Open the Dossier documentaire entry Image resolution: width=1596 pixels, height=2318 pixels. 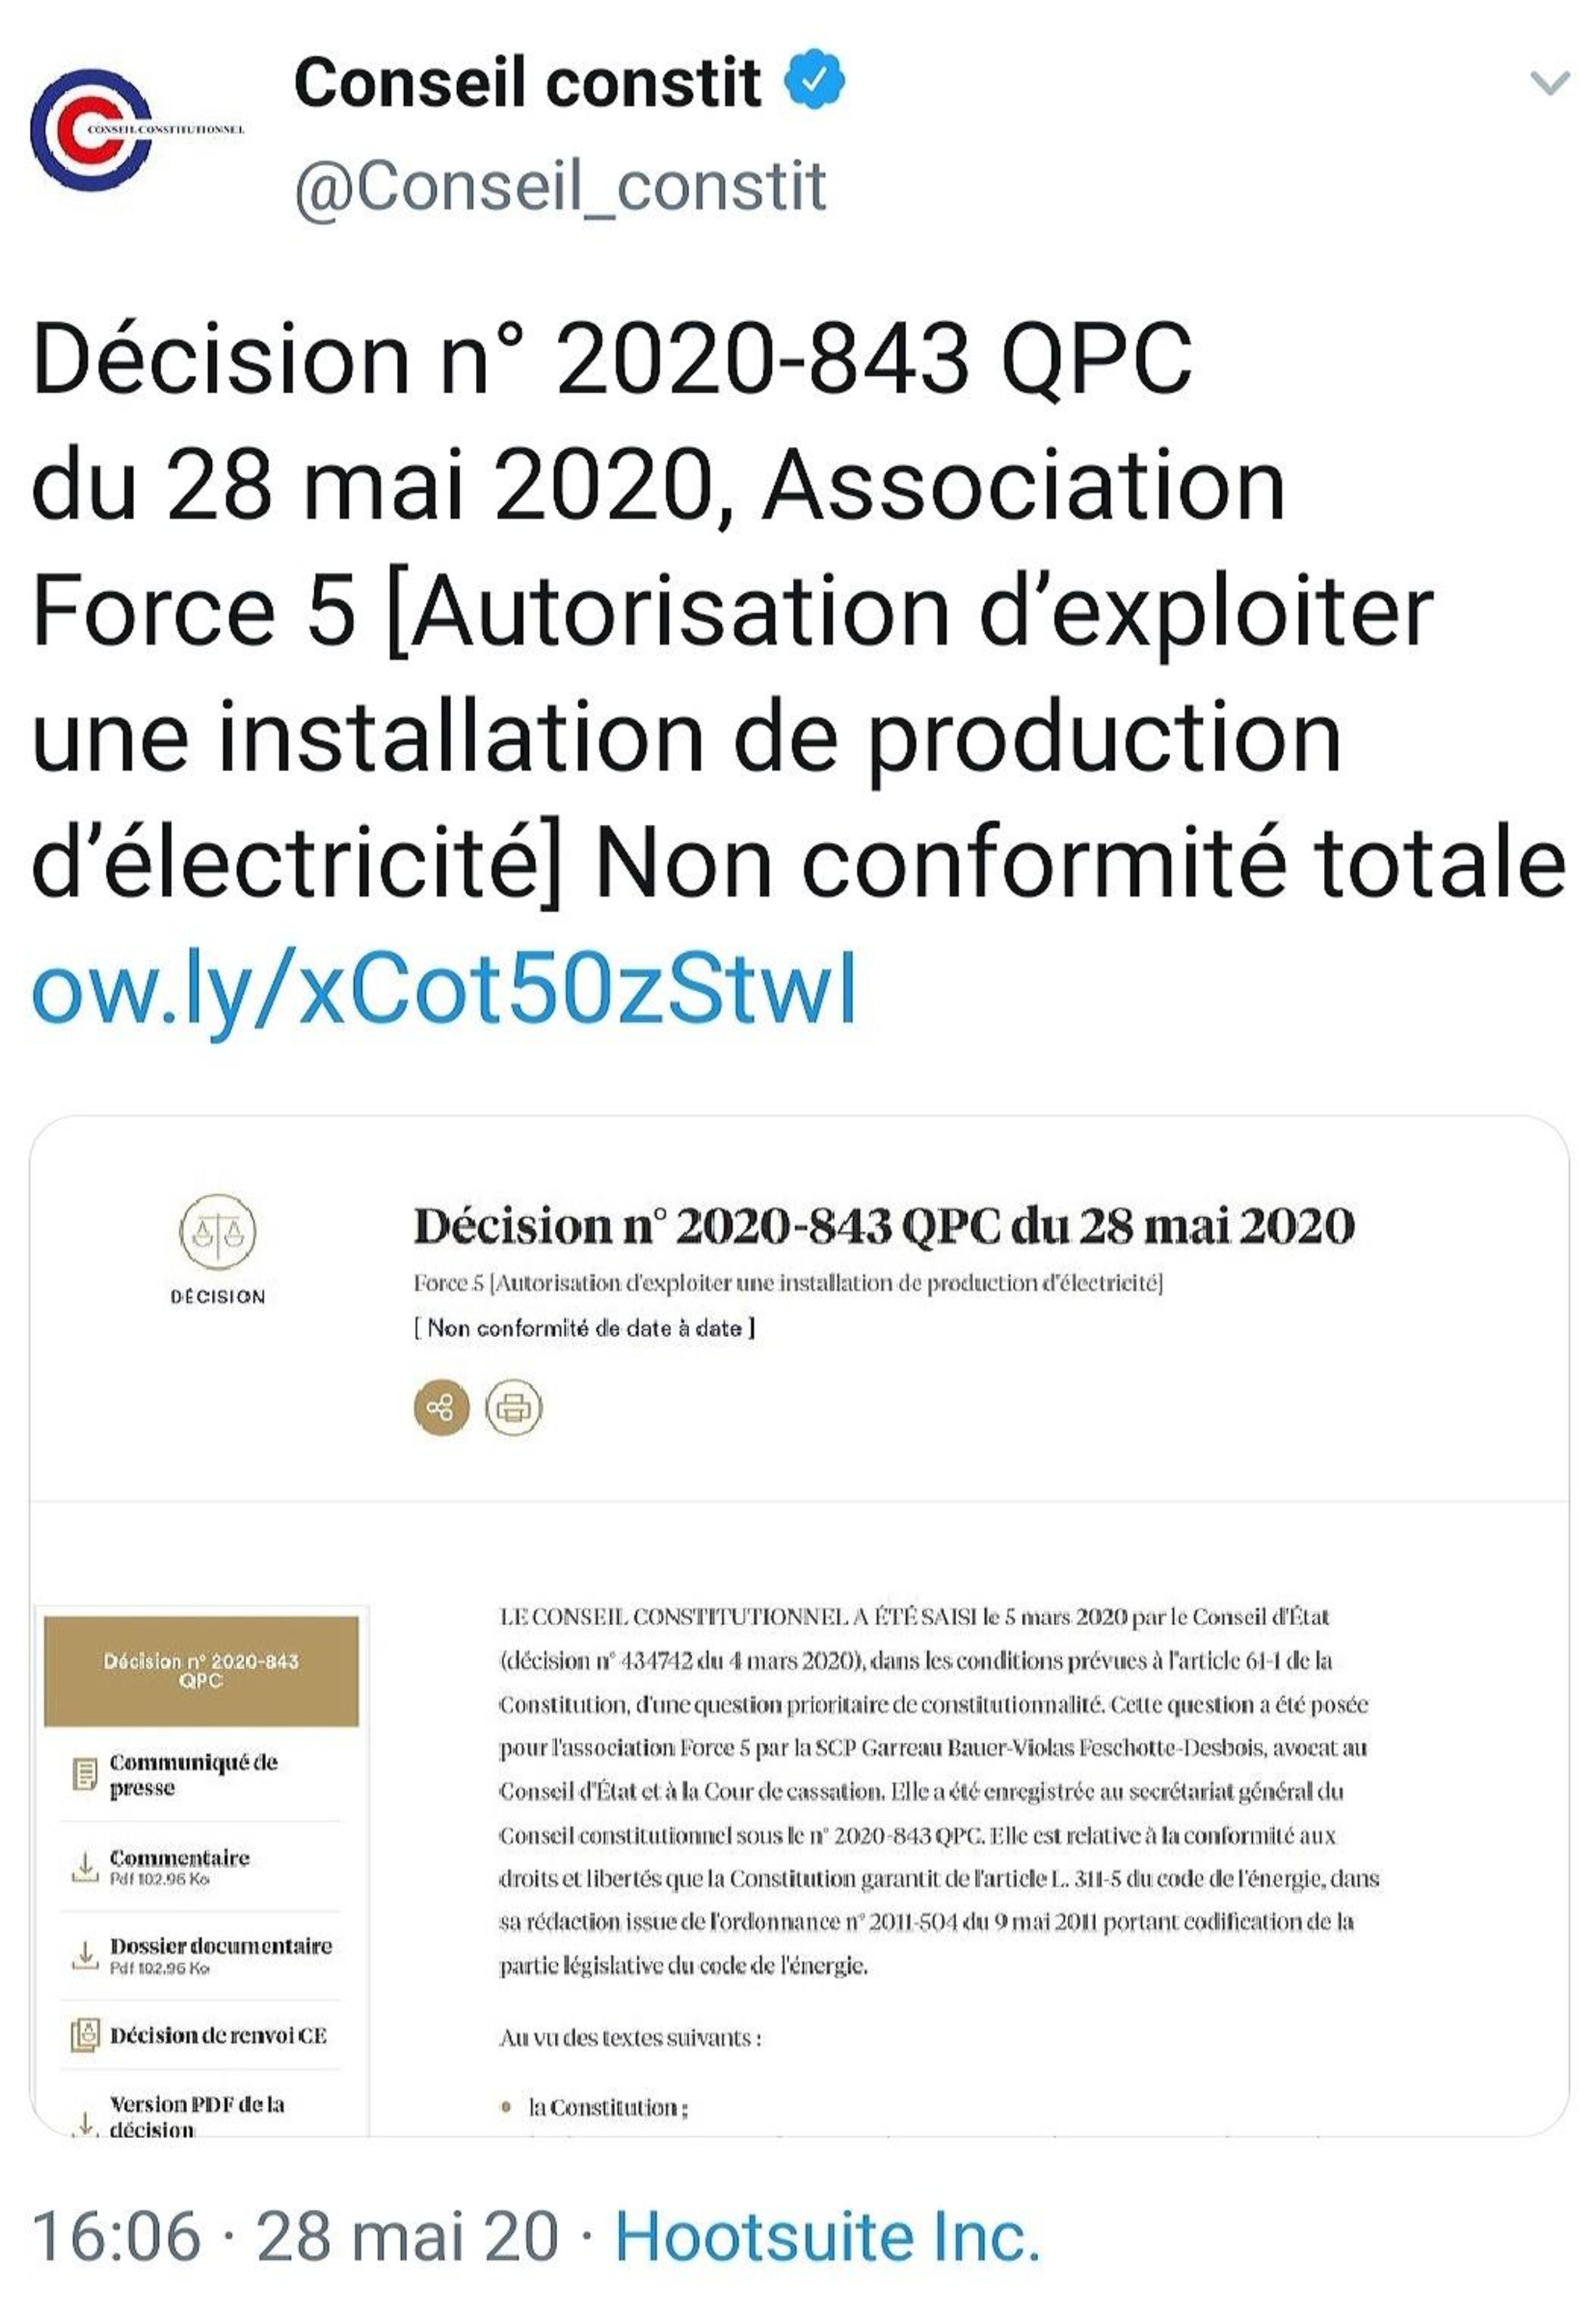(220, 1946)
